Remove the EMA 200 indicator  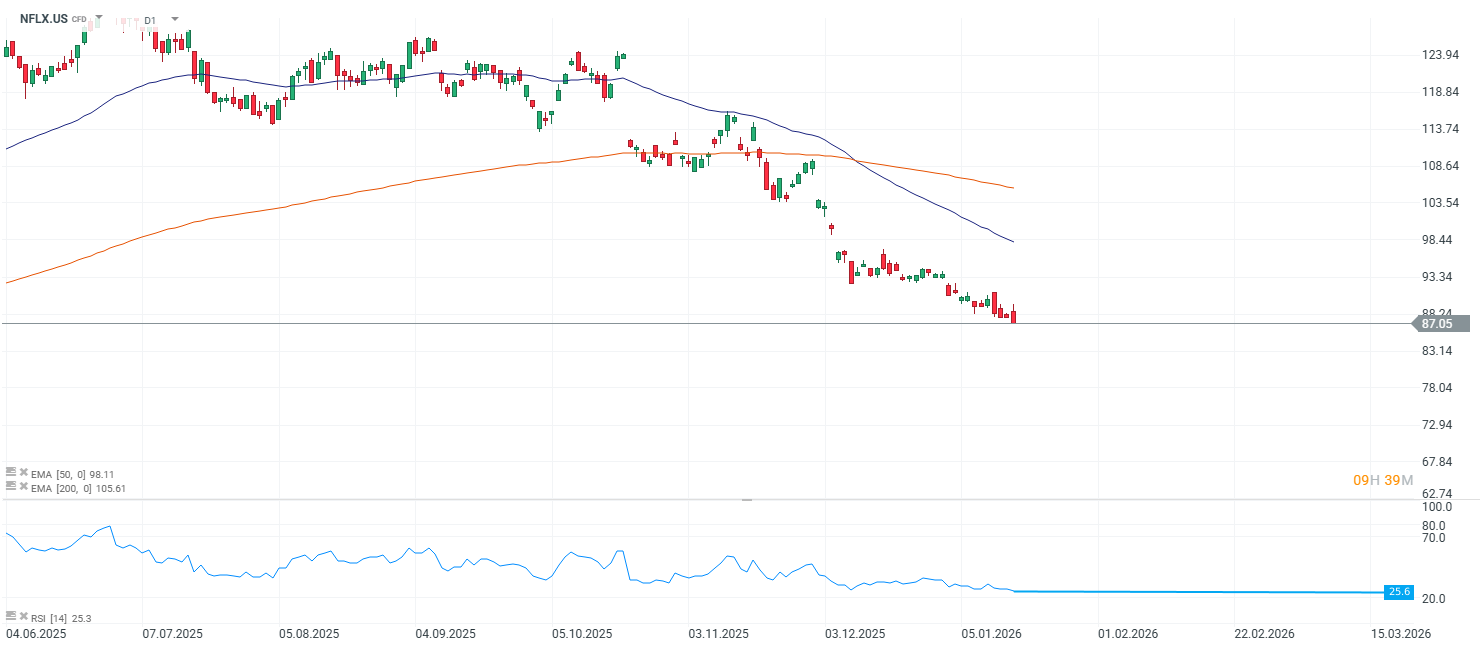23,486
